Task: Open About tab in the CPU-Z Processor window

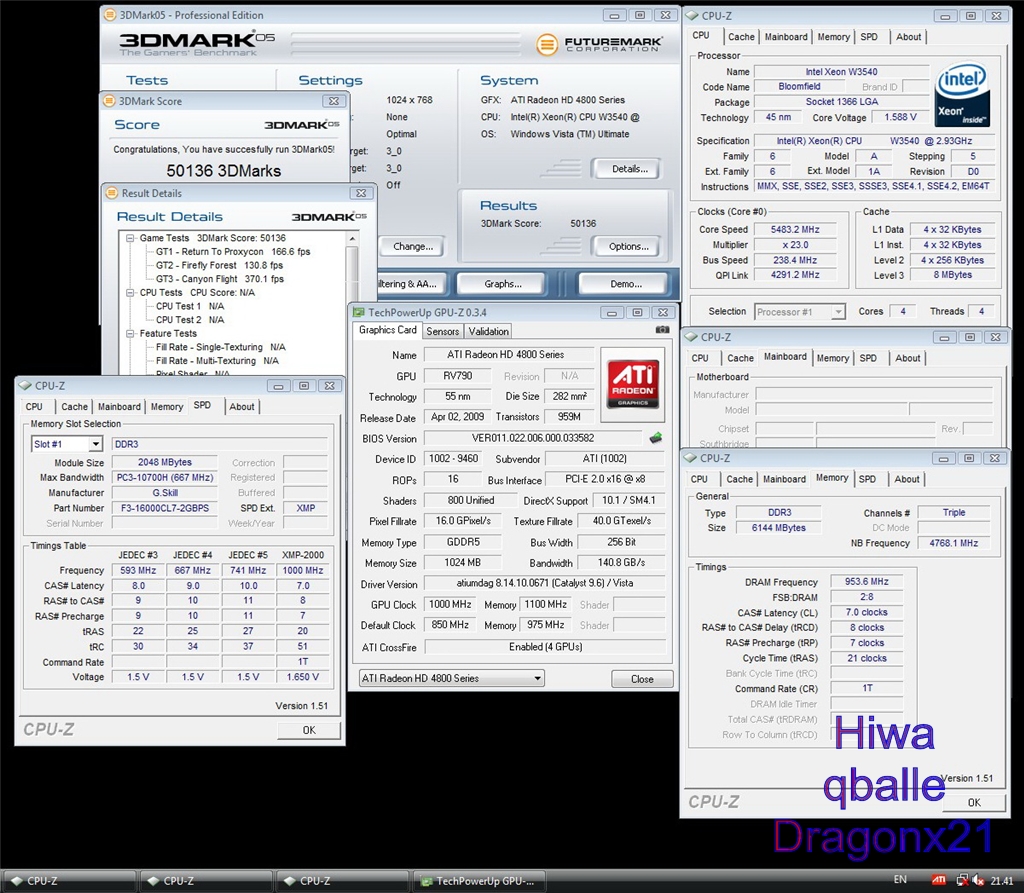Action: coord(908,37)
